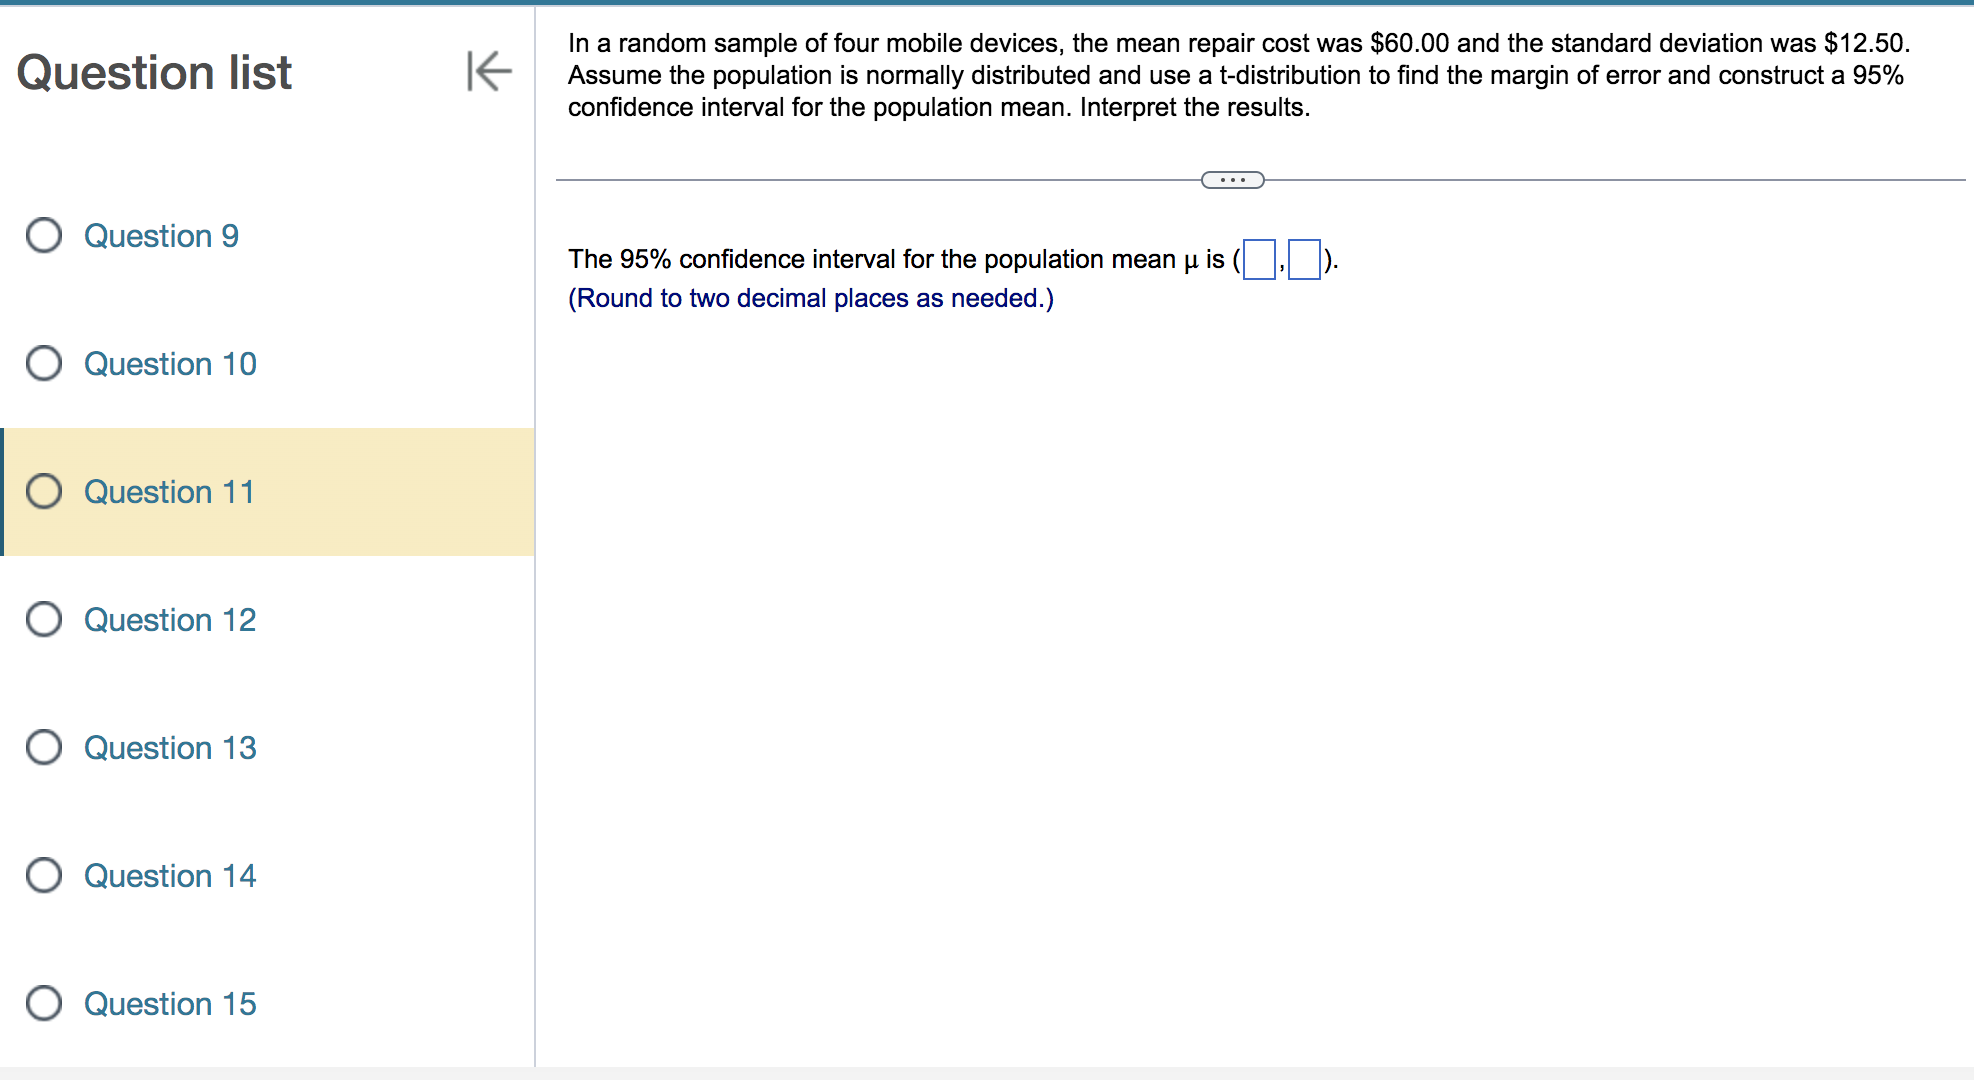Click the Question list heading
The width and height of the screenshot is (1974, 1080).
coord(155,71)
